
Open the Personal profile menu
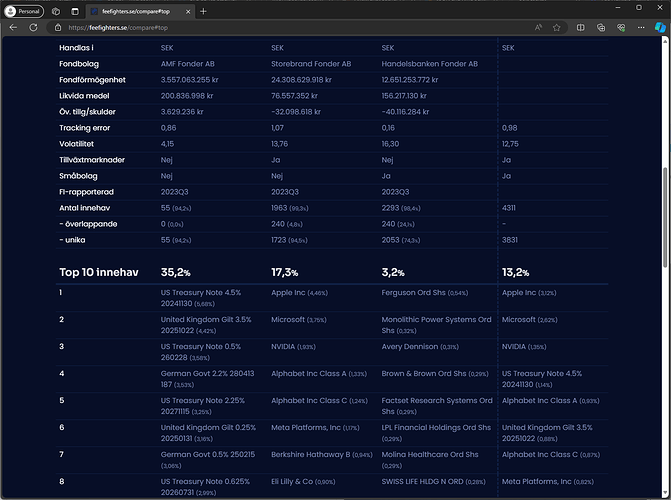(25, 10)
